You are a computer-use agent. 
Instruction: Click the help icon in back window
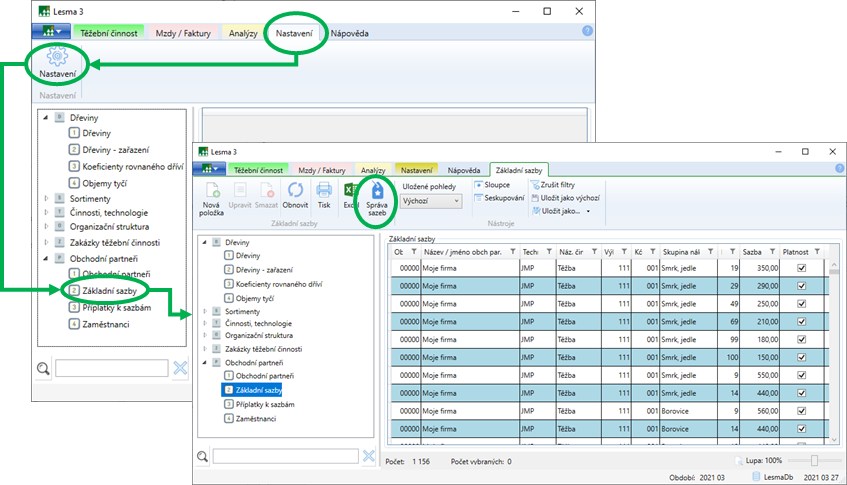pos(587,32)
